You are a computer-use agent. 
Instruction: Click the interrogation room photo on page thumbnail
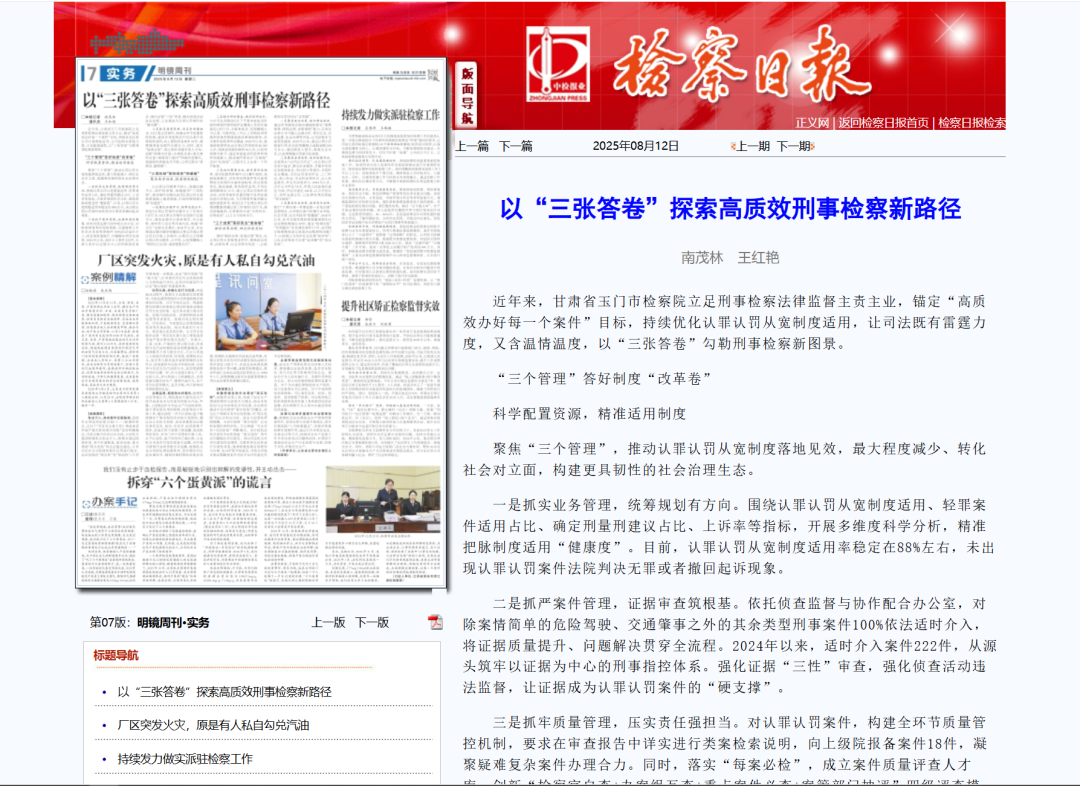pyautogui.click(x=268, y=312)
